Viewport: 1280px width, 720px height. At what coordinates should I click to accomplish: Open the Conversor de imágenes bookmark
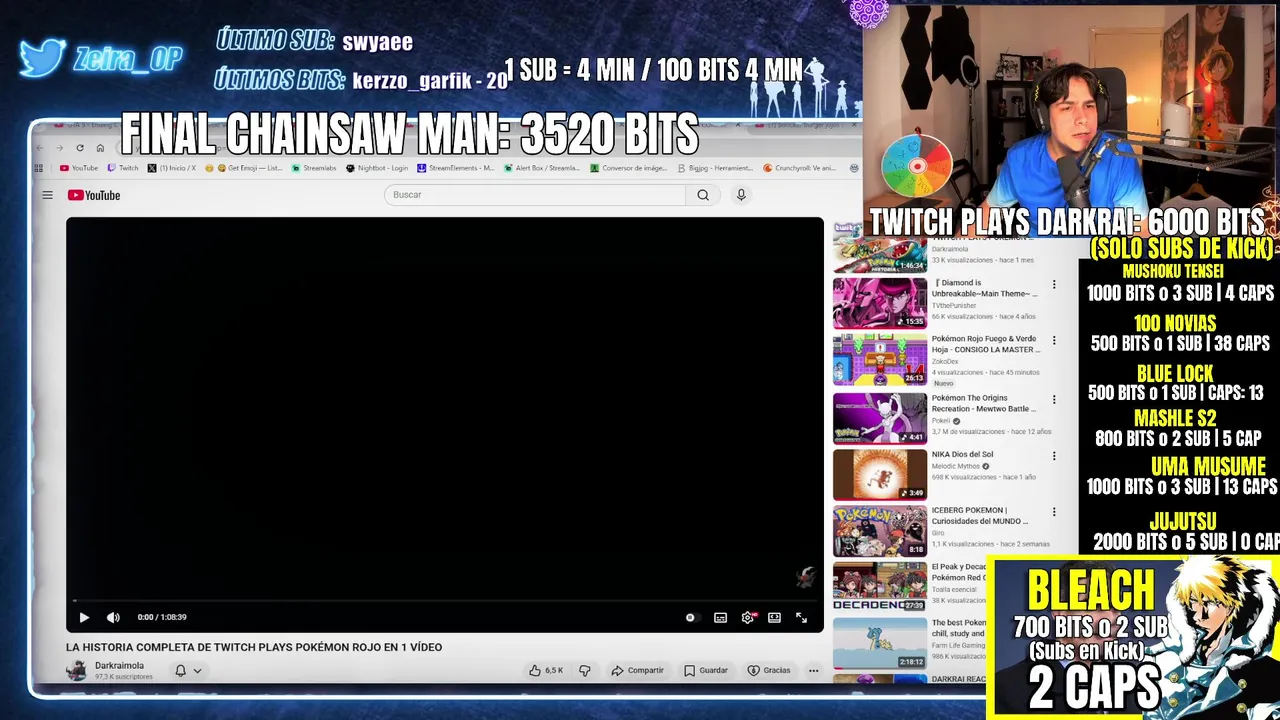(x=630, y=168)
